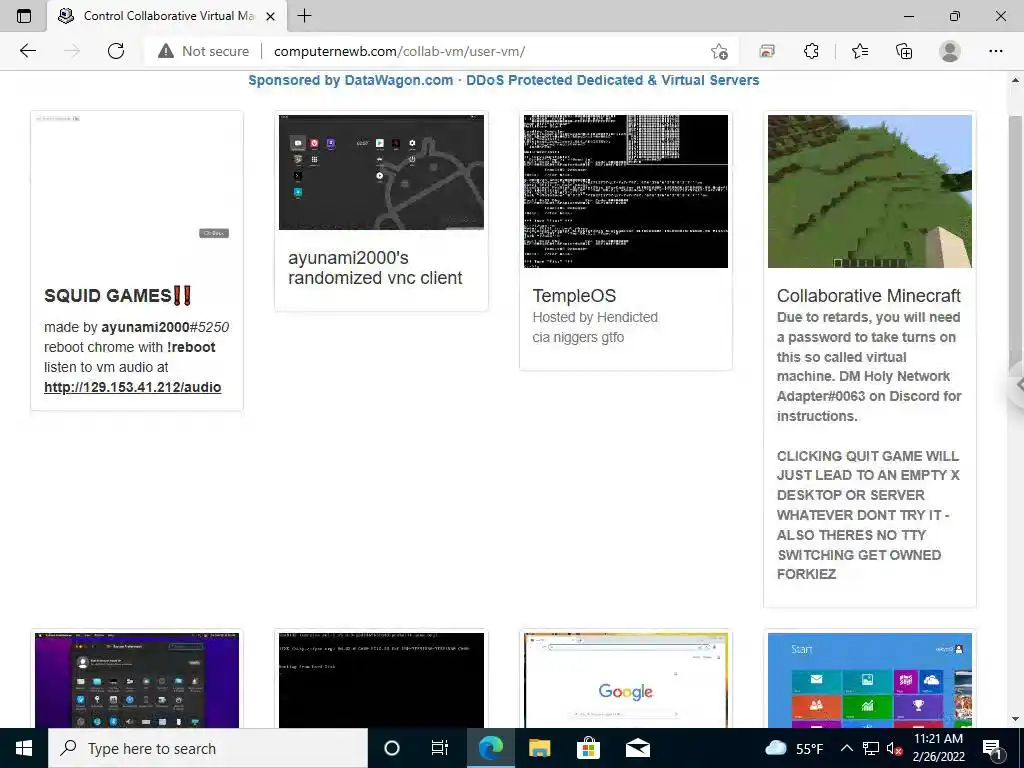
Task: Click the scrollbar up arrow
Action: (1015, 80)
